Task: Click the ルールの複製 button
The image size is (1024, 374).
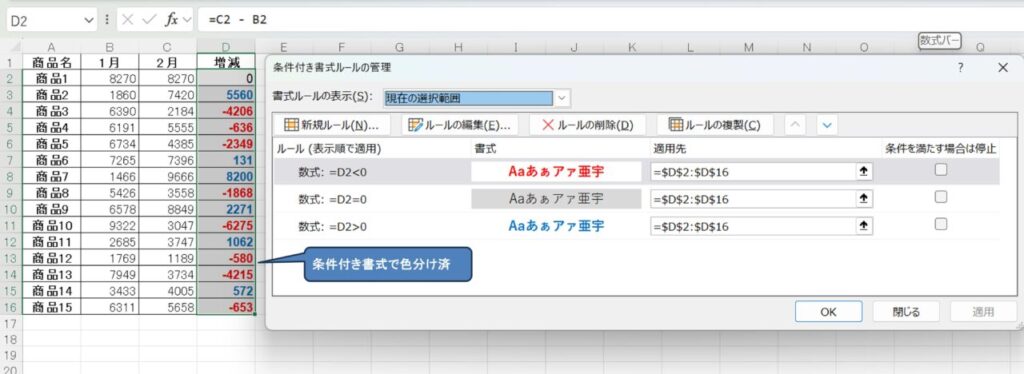Action: (x=715, y=125)
